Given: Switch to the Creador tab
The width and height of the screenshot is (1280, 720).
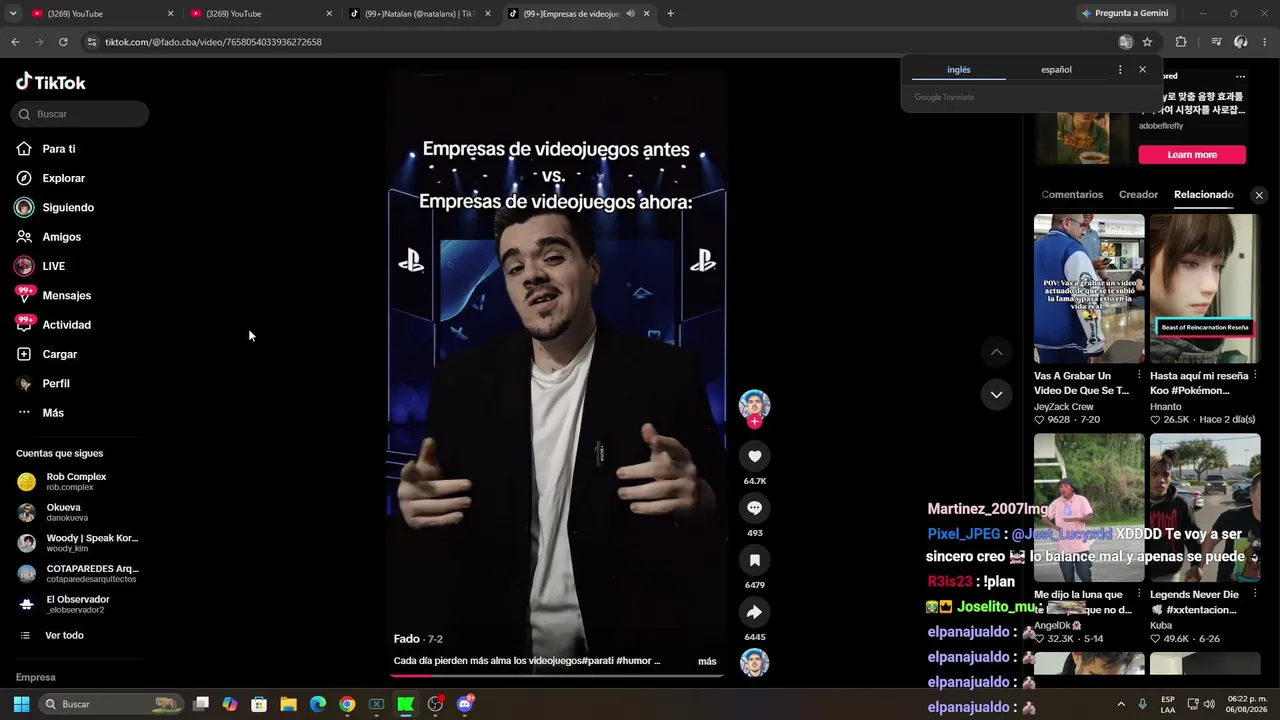Looking at the screenshot, I should (1138, 195).
